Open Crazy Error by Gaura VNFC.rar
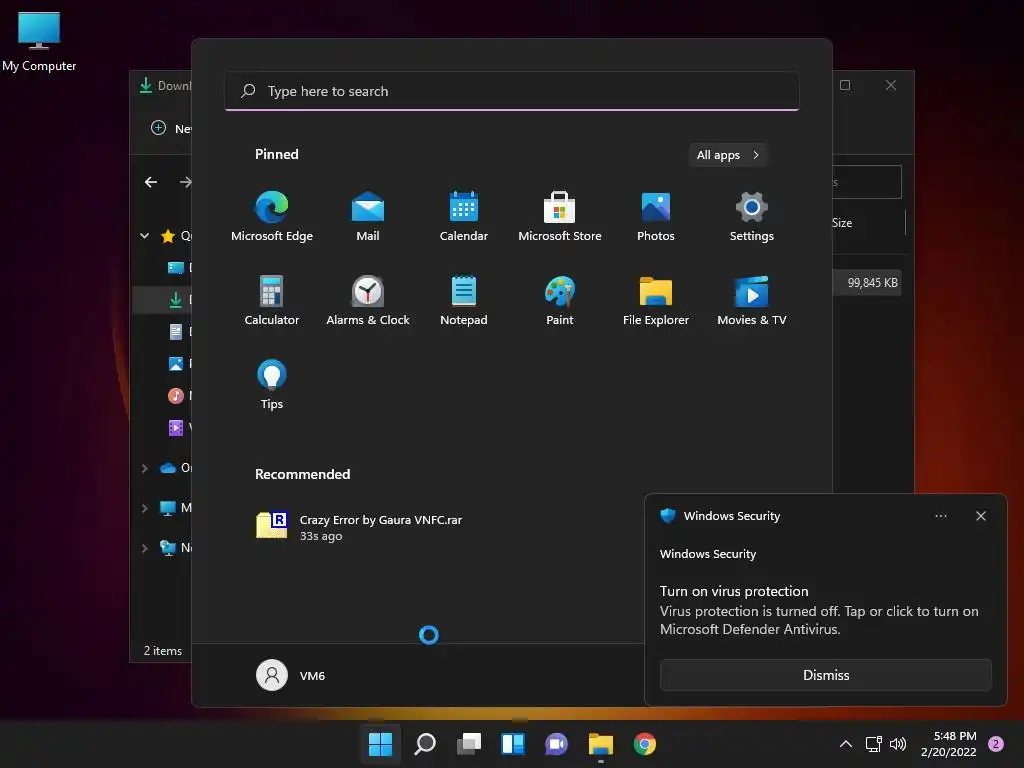The height and width of the screenshot is (768, 1024). (359, 526)
